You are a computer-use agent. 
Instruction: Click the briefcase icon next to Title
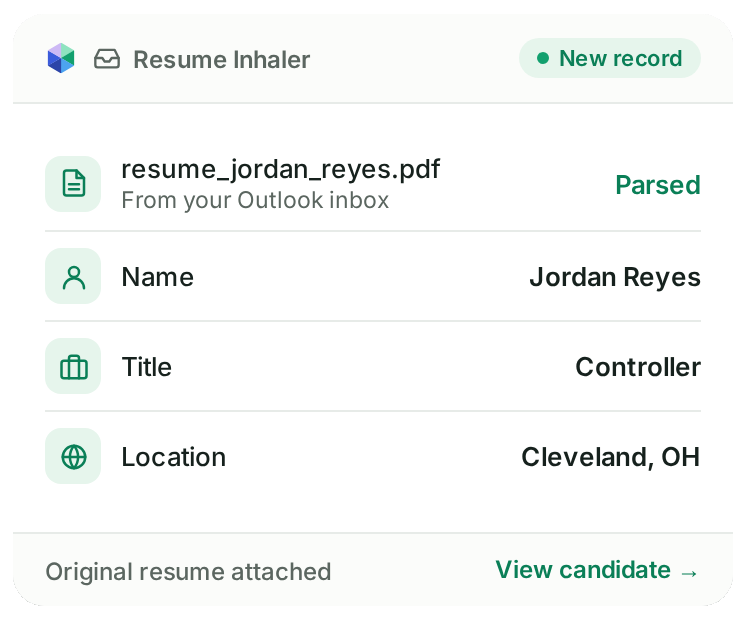pos(73,366)
